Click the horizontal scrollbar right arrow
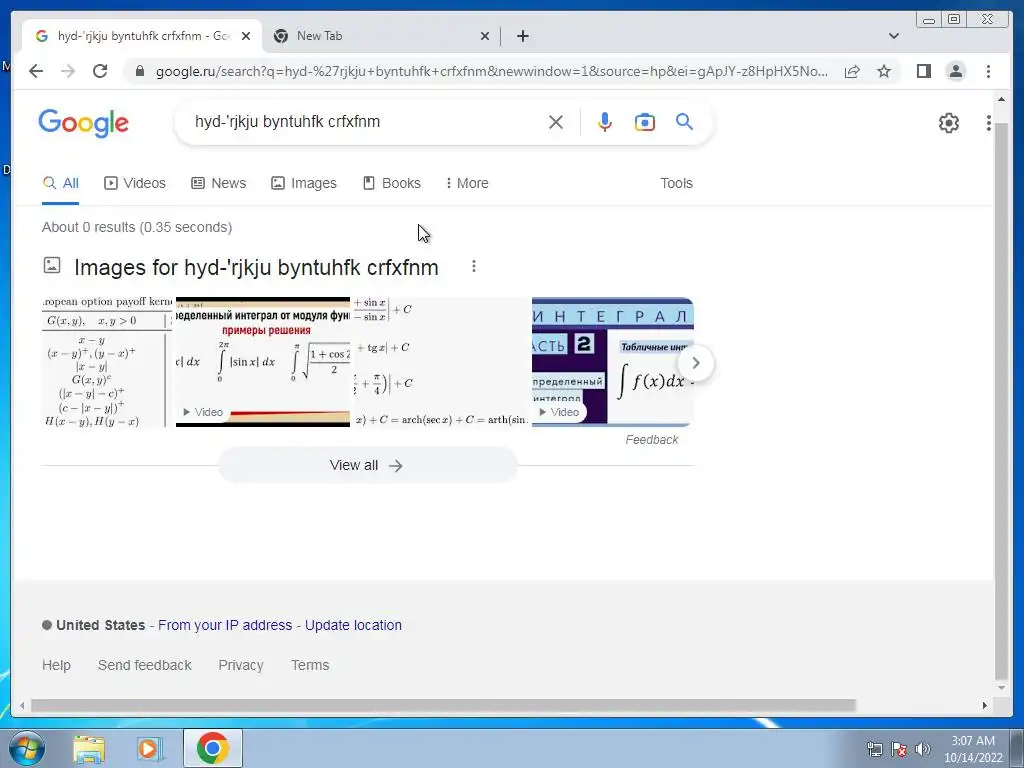 (985, 705)
